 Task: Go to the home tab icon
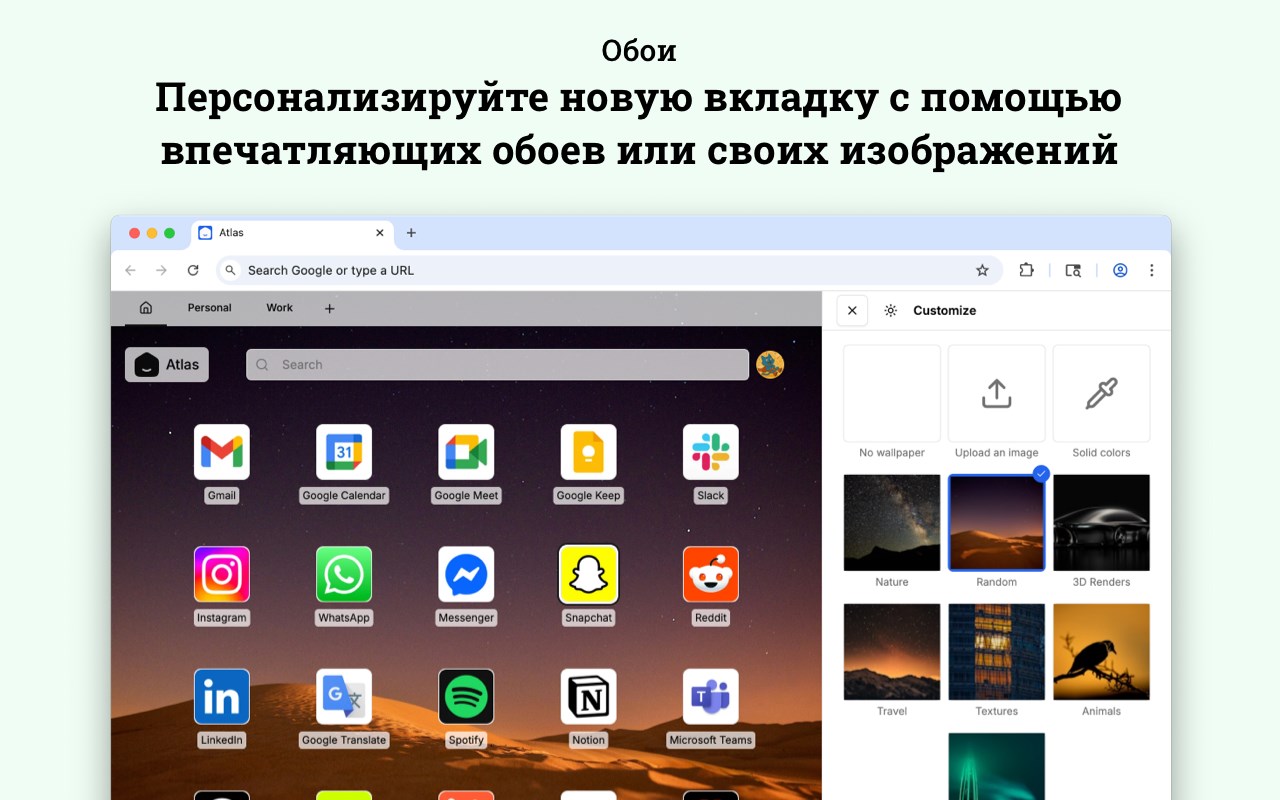coord(146,308)
